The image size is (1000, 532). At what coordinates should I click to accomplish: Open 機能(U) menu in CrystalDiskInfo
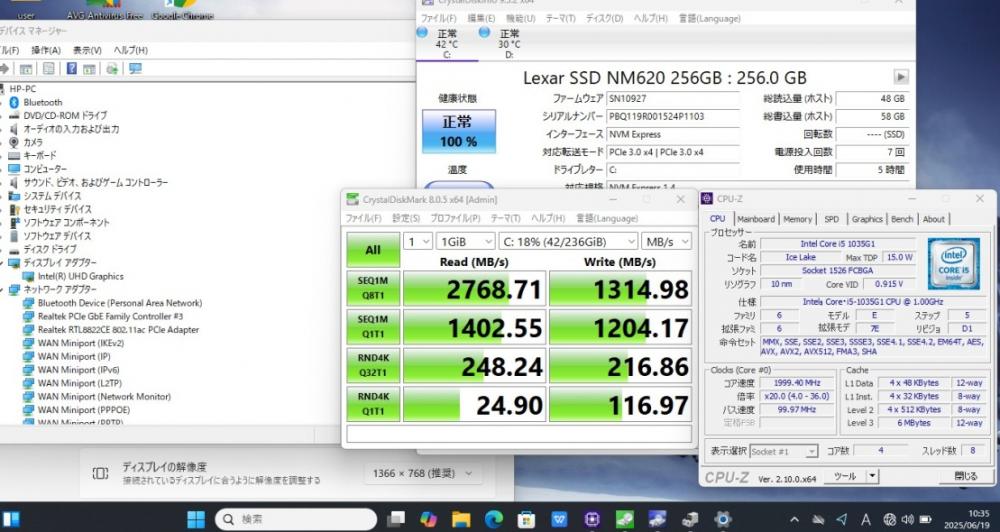click(520, 18)
